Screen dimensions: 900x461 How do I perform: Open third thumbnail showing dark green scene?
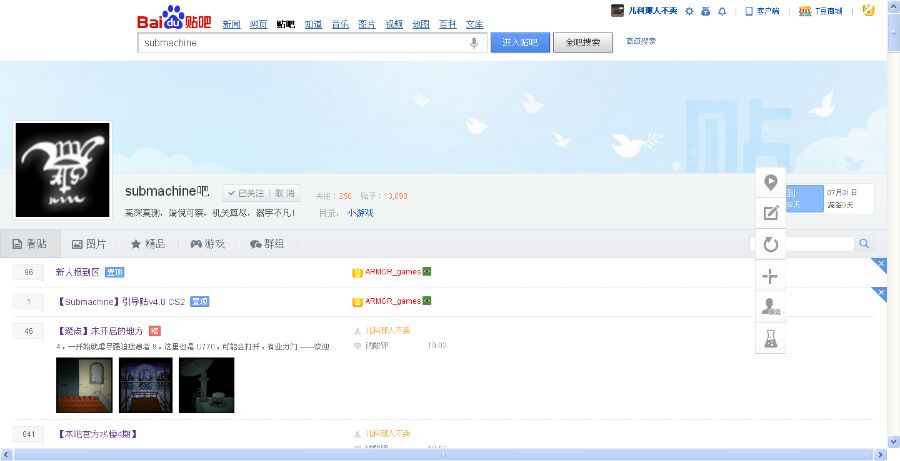(x=207, y=385)
